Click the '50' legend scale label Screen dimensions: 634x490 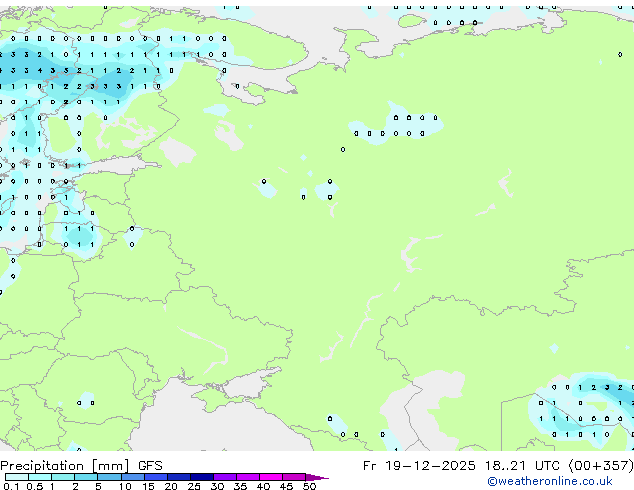pyautogui.click(x=309, y=486)
